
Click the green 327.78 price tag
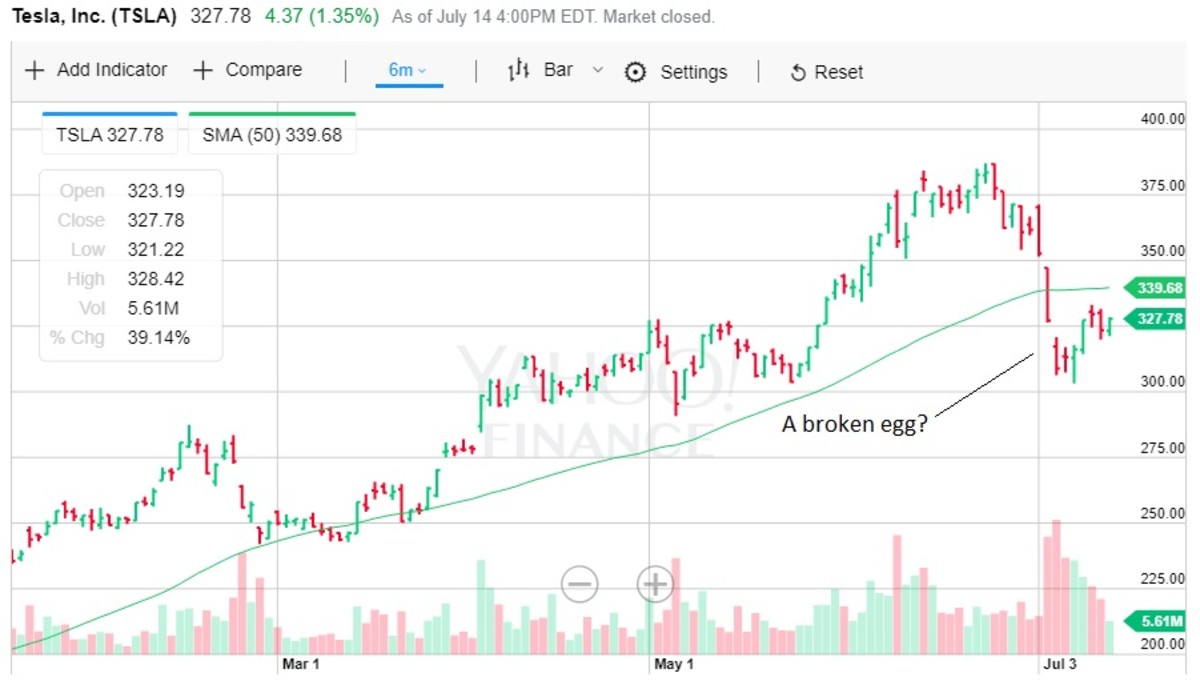click(1157, 319)
